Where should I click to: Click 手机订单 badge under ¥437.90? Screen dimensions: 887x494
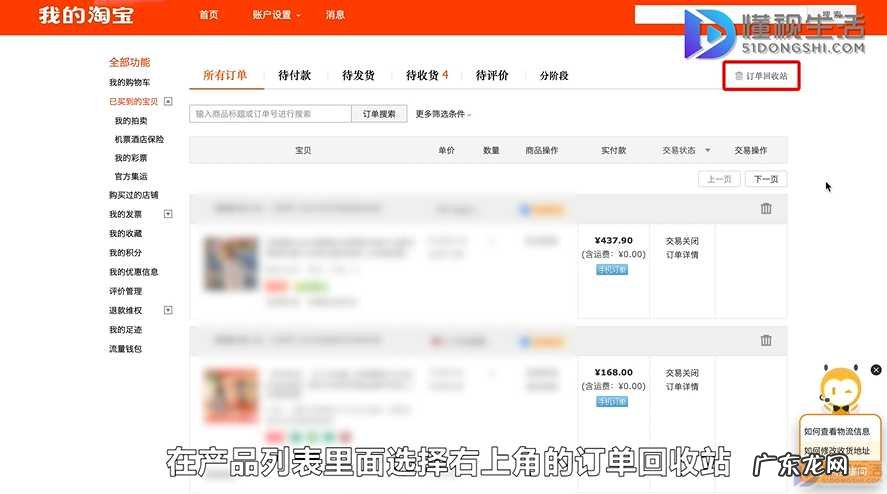(x=612, y=270)
